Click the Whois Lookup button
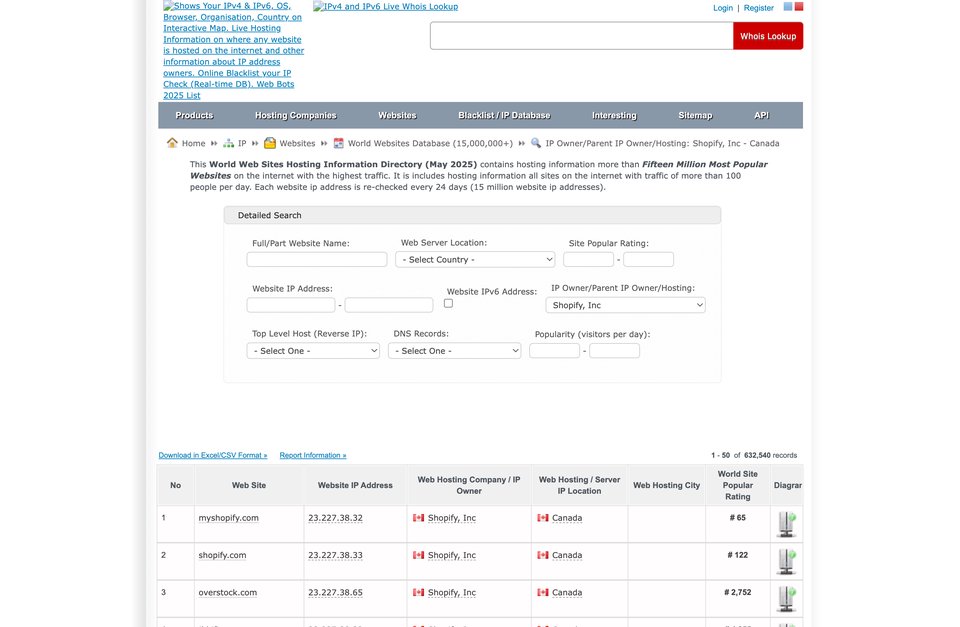This screenshot has width=960, height=627. 768,36
